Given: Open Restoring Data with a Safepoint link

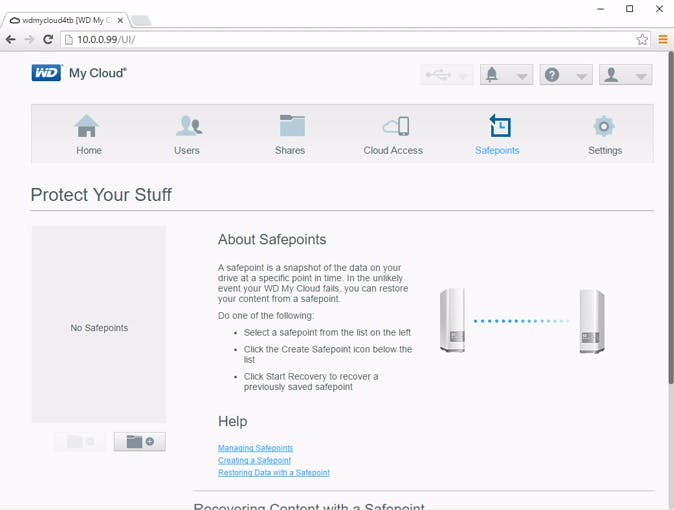Looking at the screenshot, I should 274,473.
